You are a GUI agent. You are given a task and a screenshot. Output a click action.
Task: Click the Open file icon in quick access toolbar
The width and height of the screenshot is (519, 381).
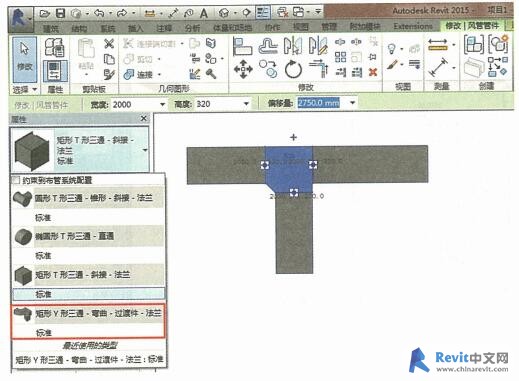point(44,13)
